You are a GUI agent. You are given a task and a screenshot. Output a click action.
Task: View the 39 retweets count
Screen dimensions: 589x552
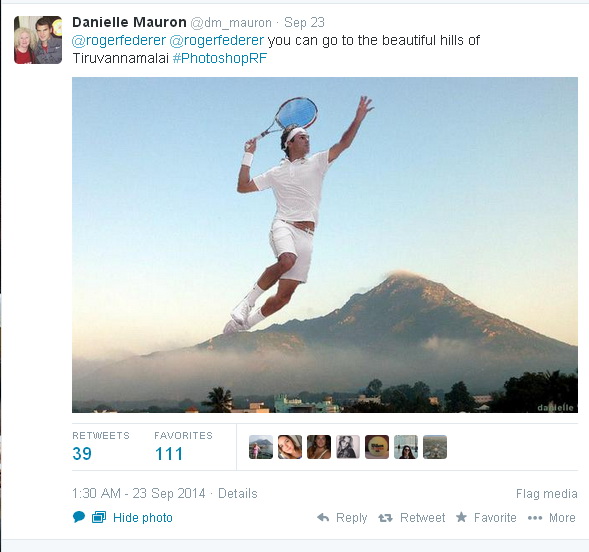click(82, 454)
